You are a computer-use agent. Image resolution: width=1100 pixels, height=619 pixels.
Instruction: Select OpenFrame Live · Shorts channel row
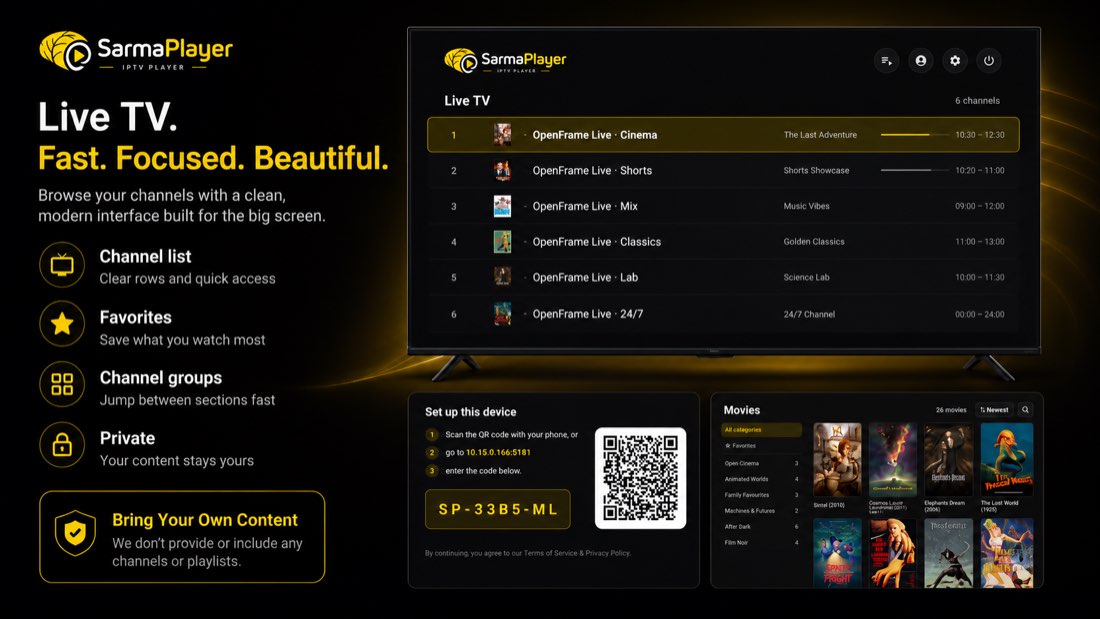(x=723, y=171)
